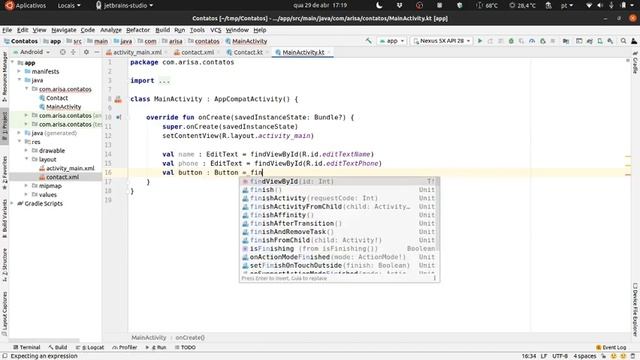Open the Analyze menu
The image size is (640, 360).
point(111,30)
